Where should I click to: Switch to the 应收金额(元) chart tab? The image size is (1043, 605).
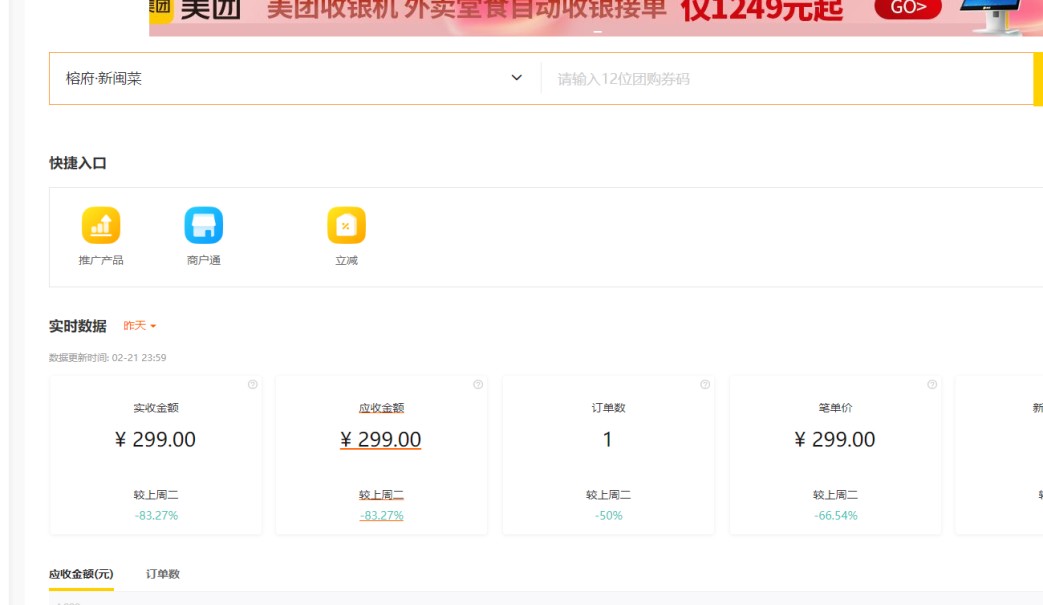[81, 574]
